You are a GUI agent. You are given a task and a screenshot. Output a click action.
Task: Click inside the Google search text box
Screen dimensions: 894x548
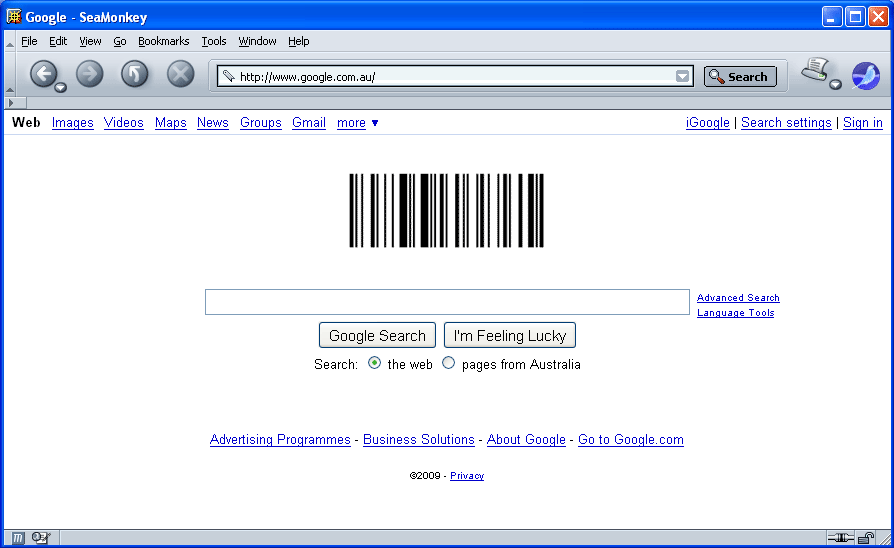(447, 302)
